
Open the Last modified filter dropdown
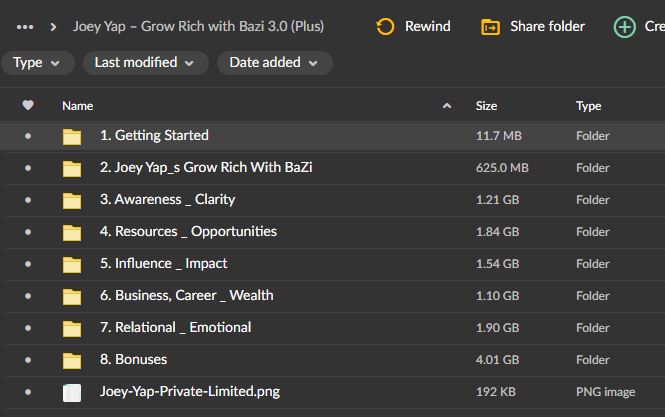(143, 63)
